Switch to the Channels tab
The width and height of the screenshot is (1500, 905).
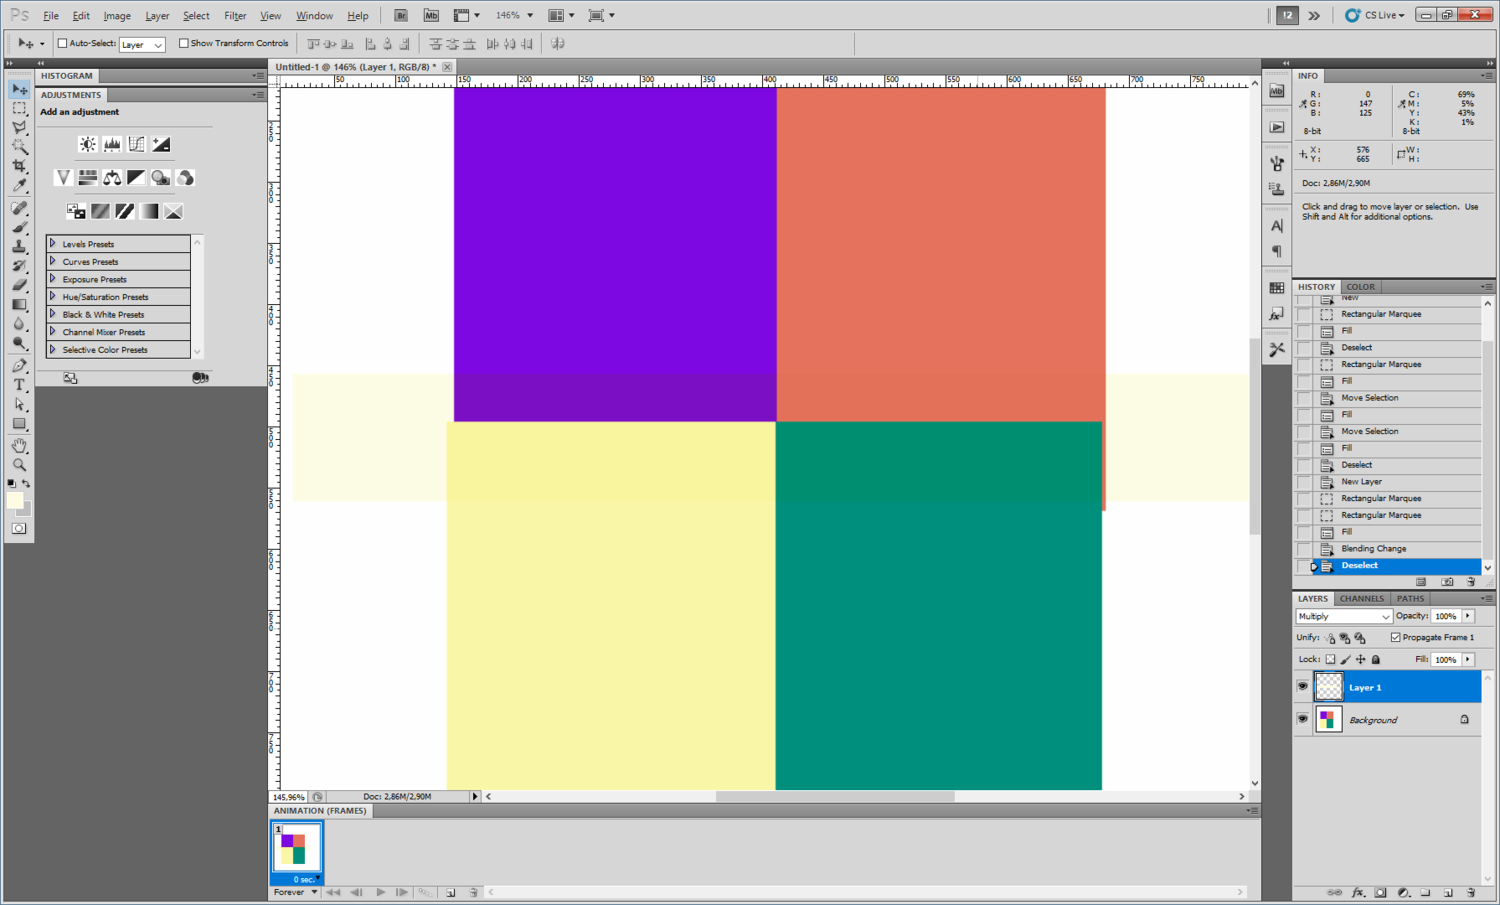pos(1361,598)
